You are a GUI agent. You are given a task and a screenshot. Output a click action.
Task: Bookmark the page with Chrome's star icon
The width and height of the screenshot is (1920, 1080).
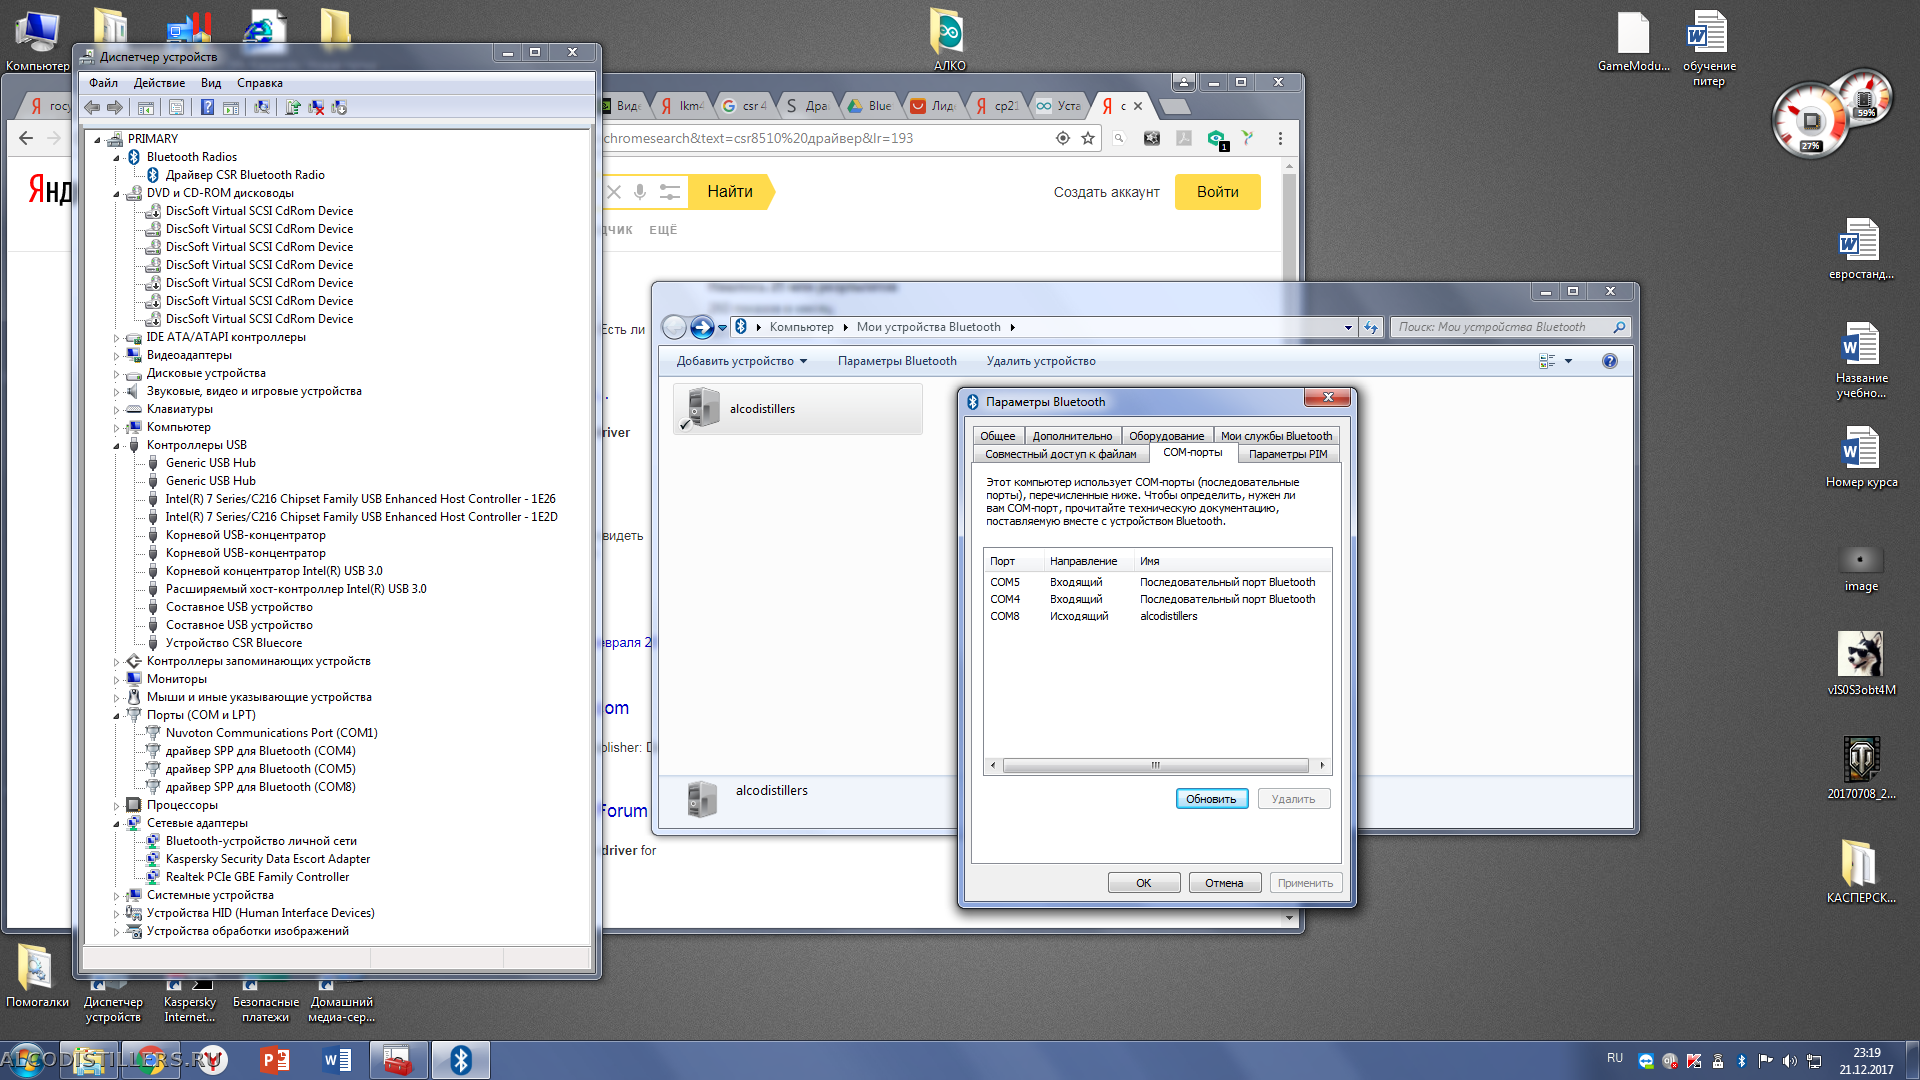coord(1088,138)
